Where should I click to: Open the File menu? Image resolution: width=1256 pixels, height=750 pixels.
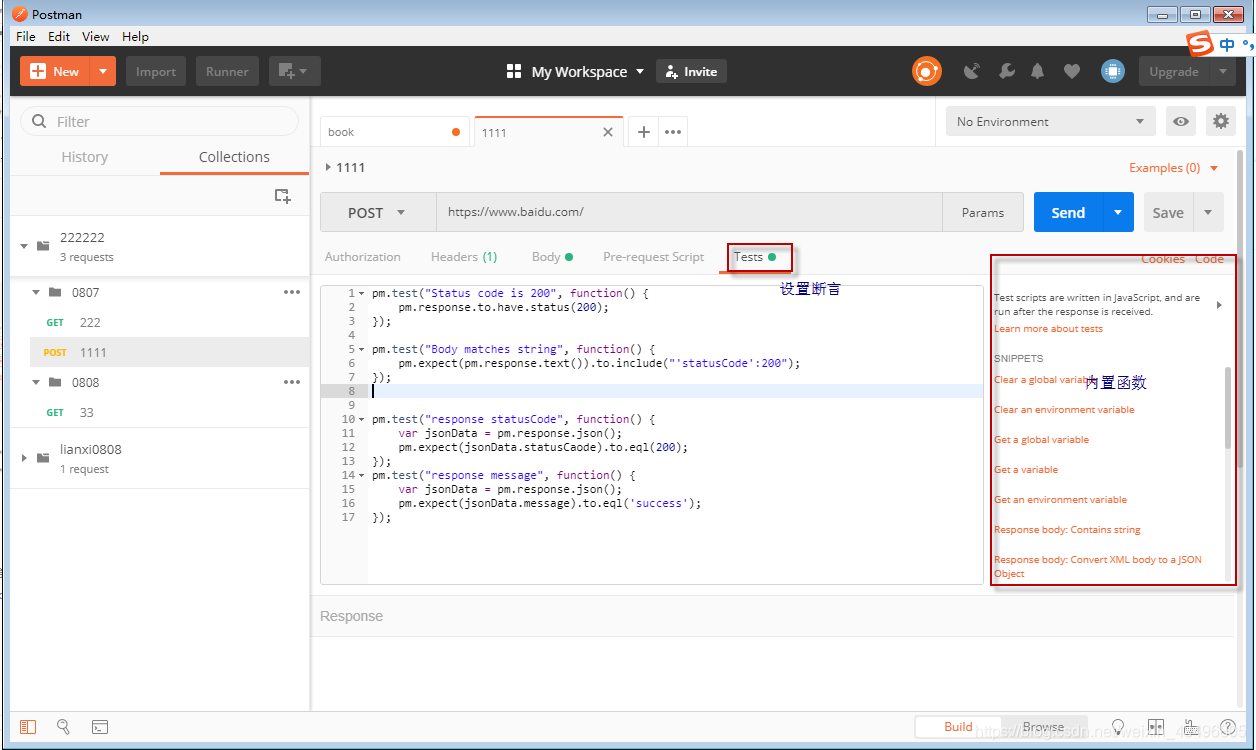(26, 36)
